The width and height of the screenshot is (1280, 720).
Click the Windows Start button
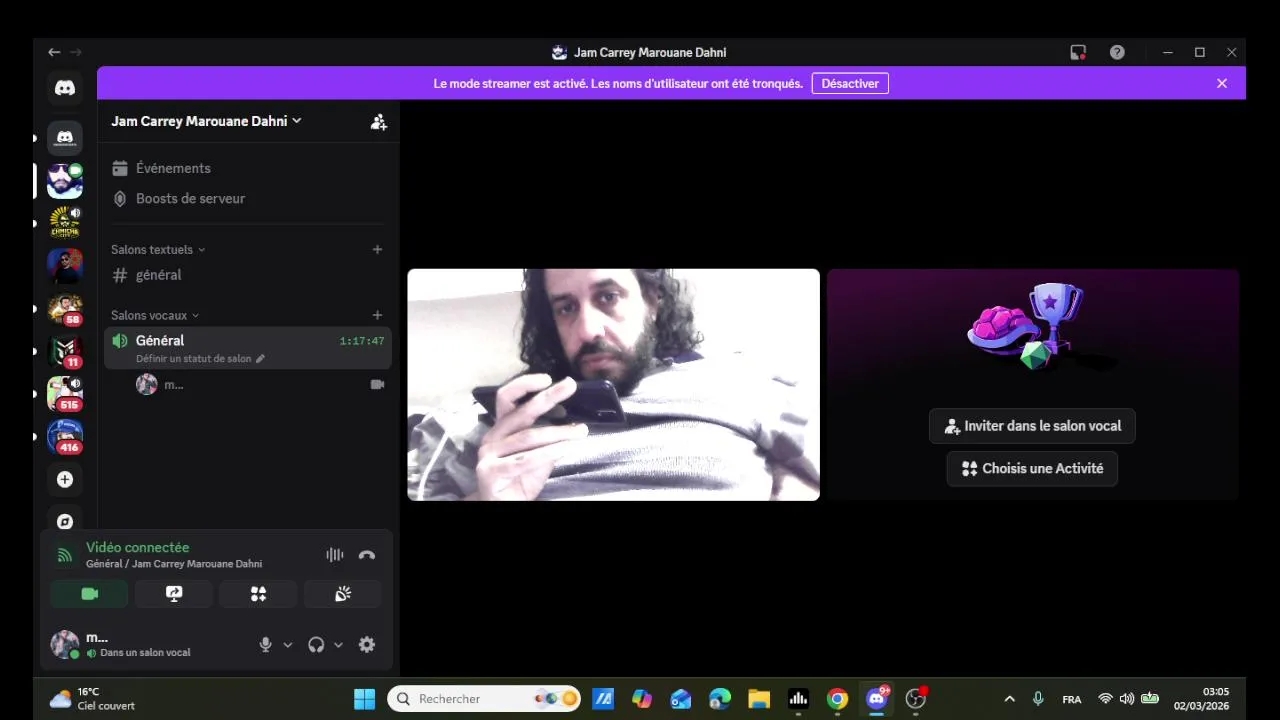coord(364,699)
